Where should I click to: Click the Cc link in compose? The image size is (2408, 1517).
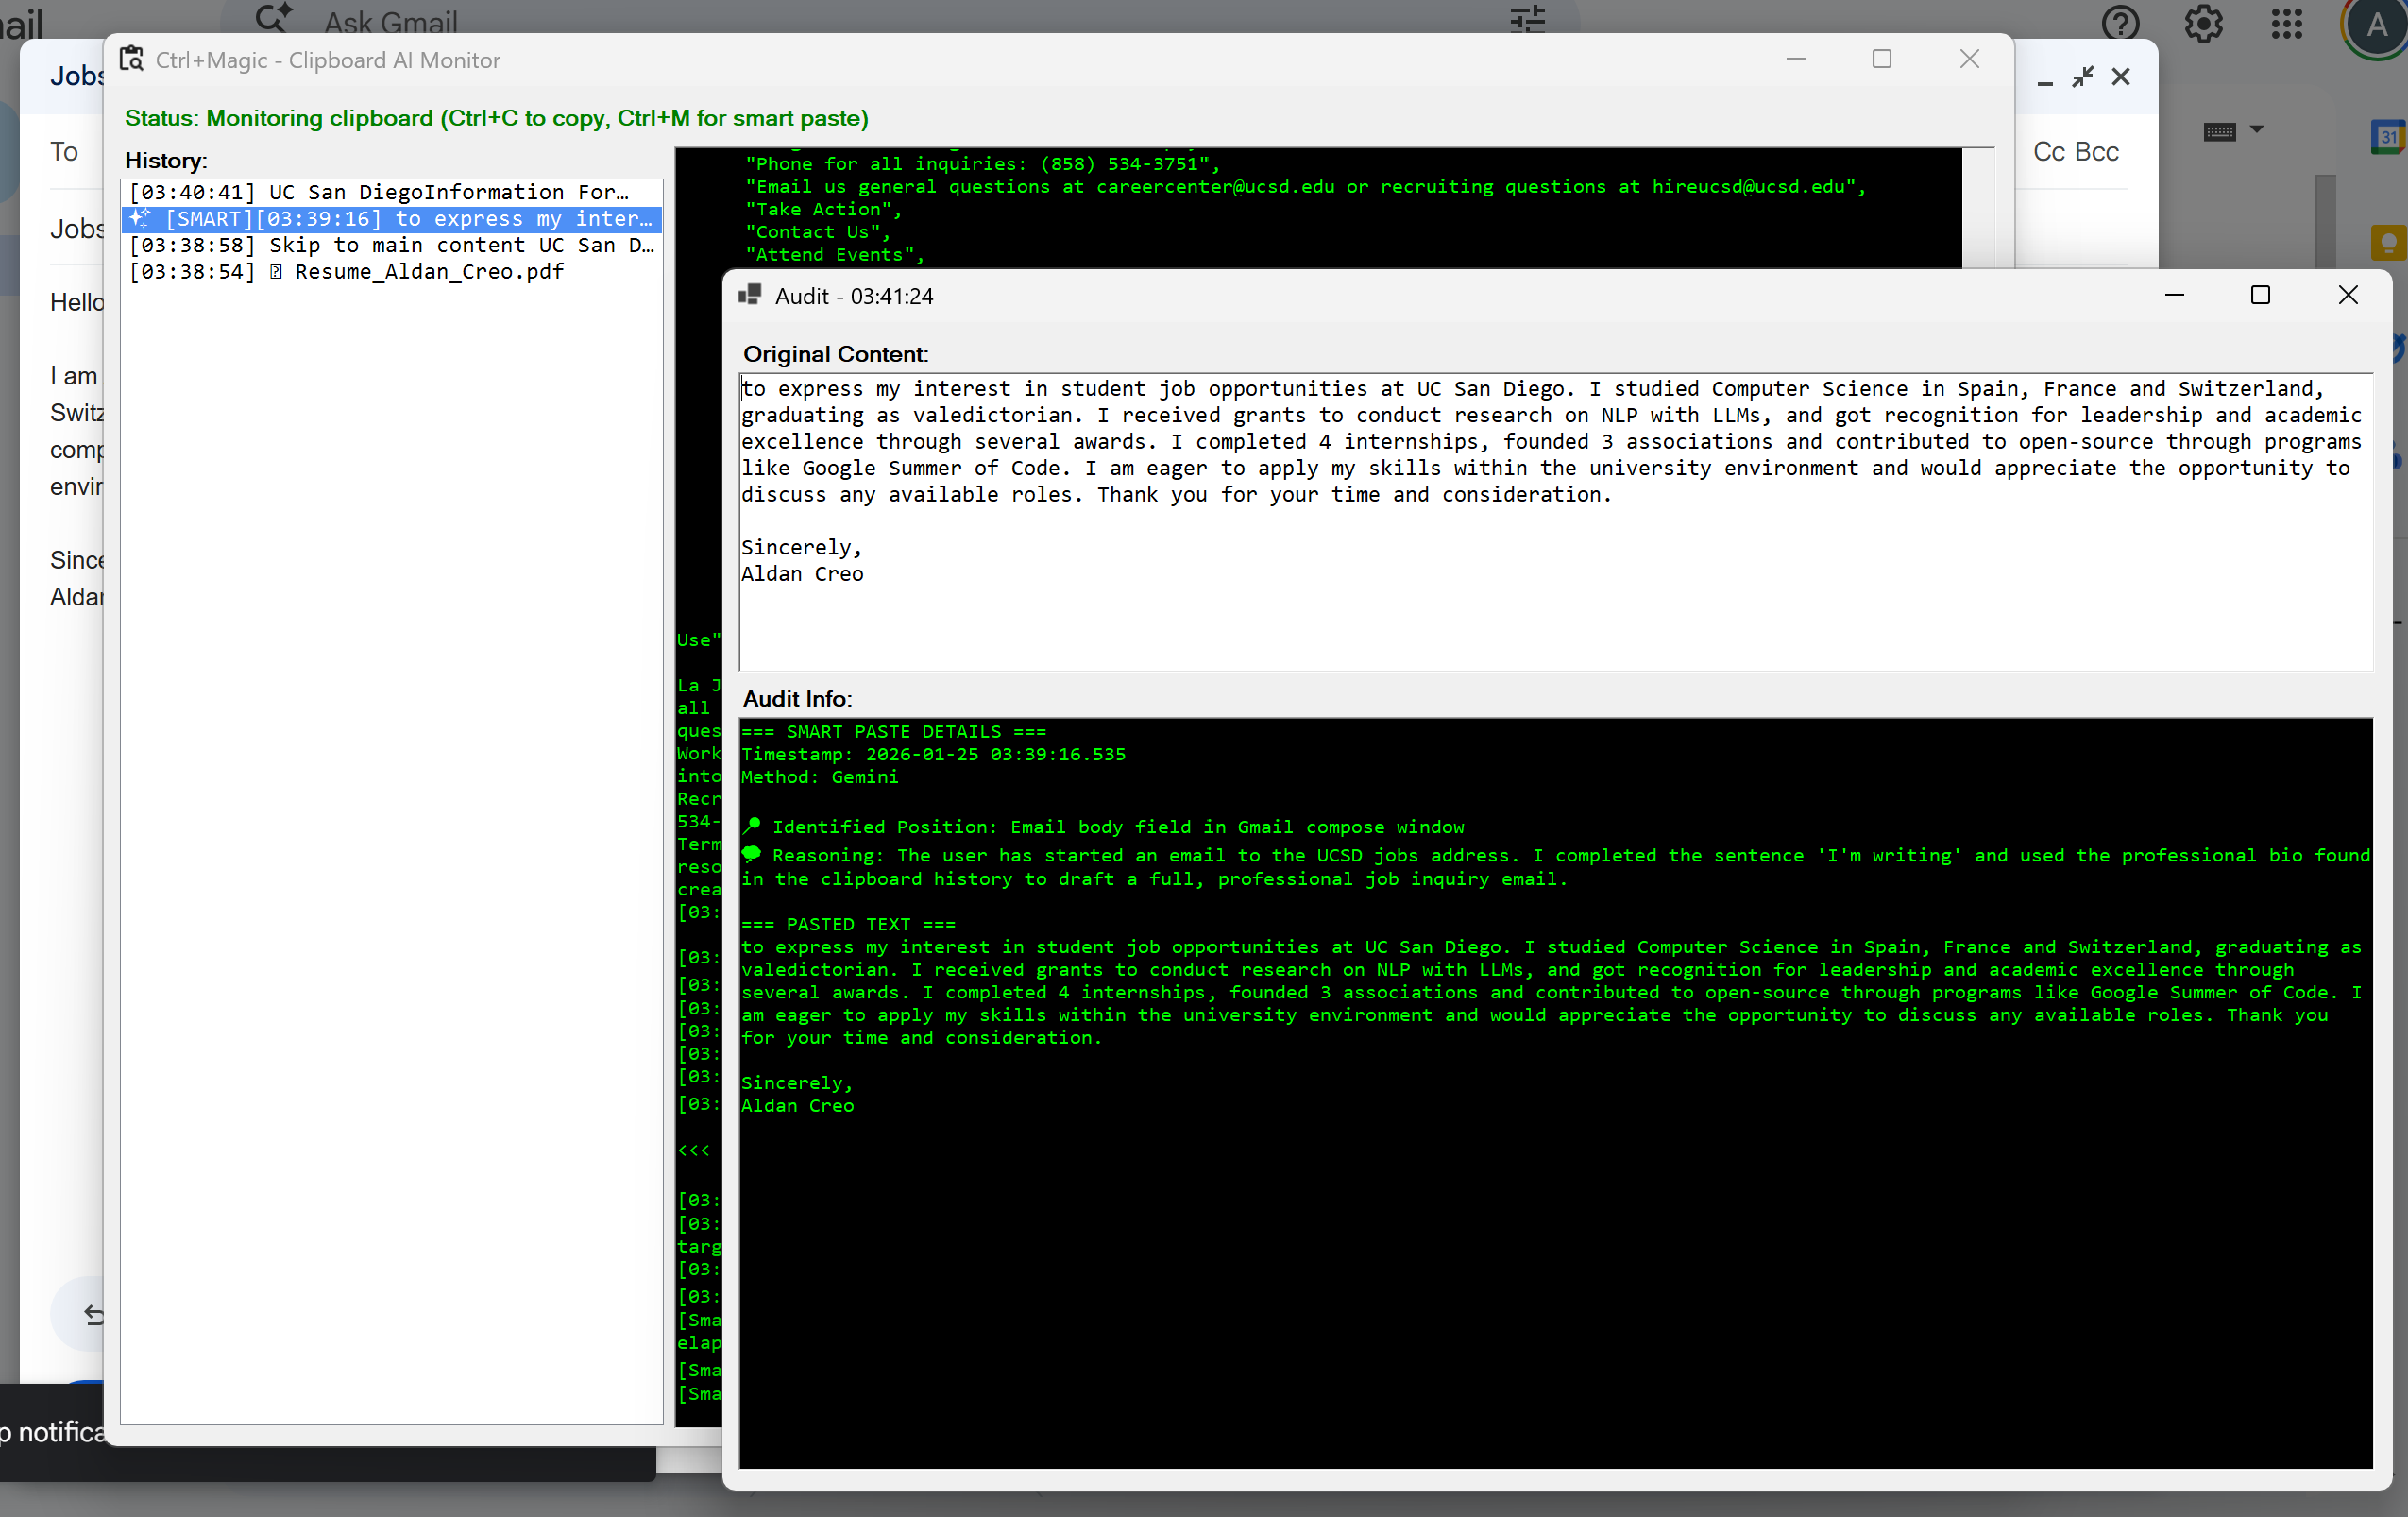[2048, 152]
